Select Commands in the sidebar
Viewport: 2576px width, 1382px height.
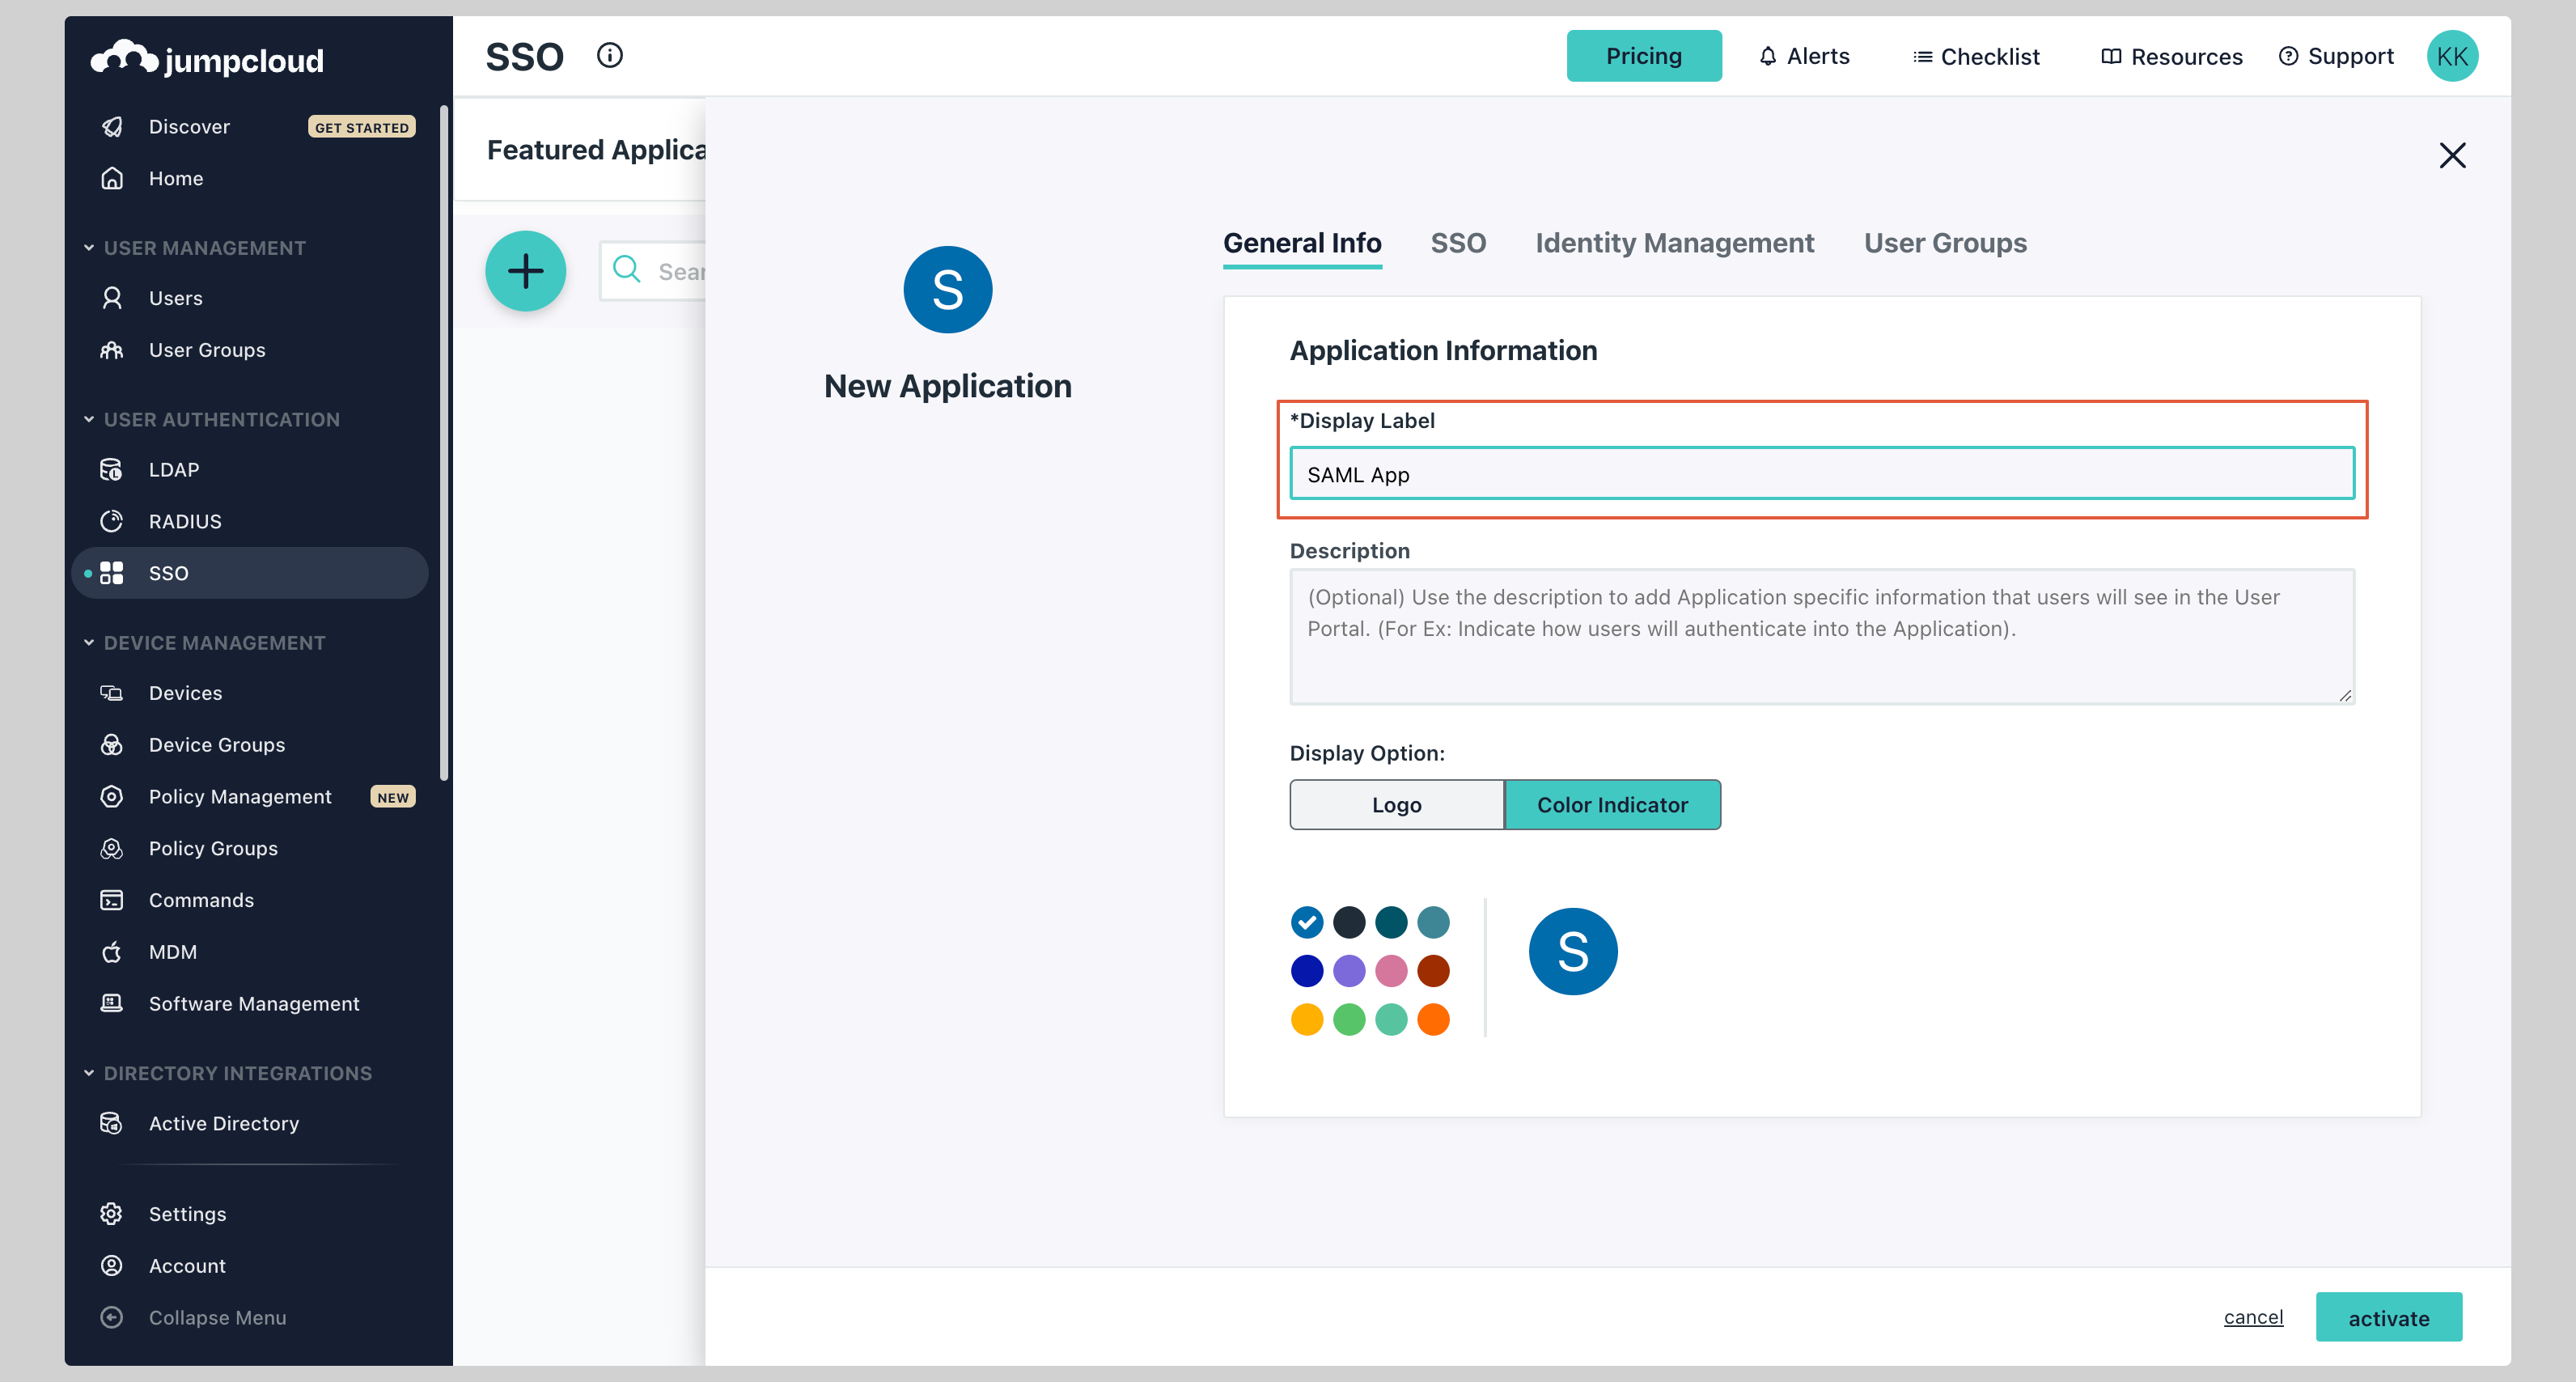(x=200, y=899)
